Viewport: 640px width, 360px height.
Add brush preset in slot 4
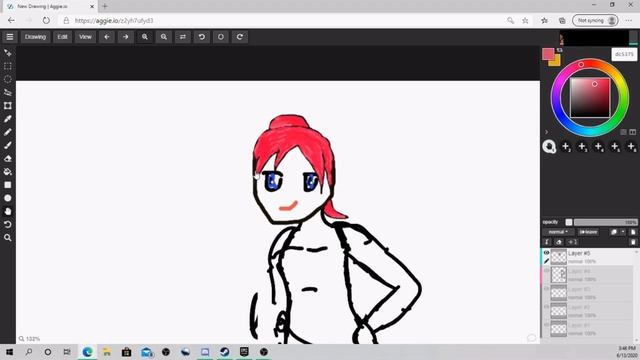pos(598,146)
